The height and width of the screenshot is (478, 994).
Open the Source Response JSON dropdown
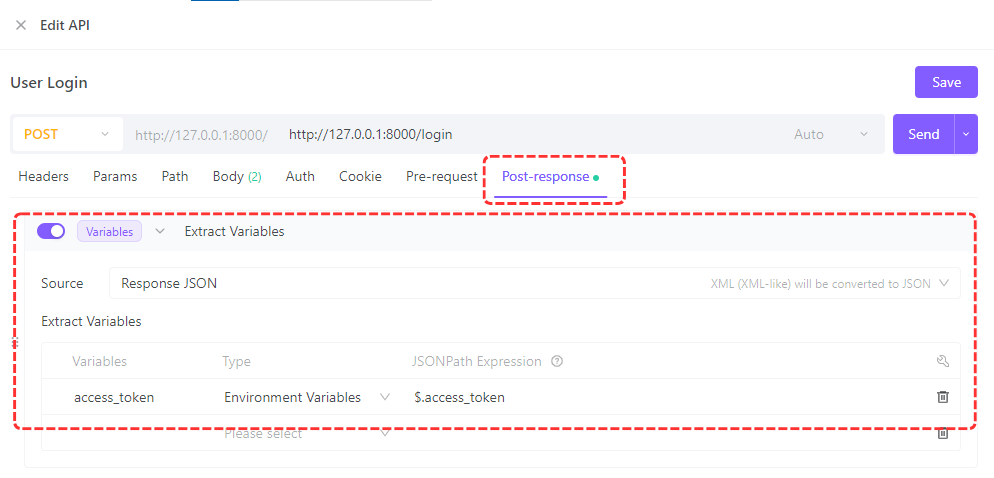coord(534,283)
